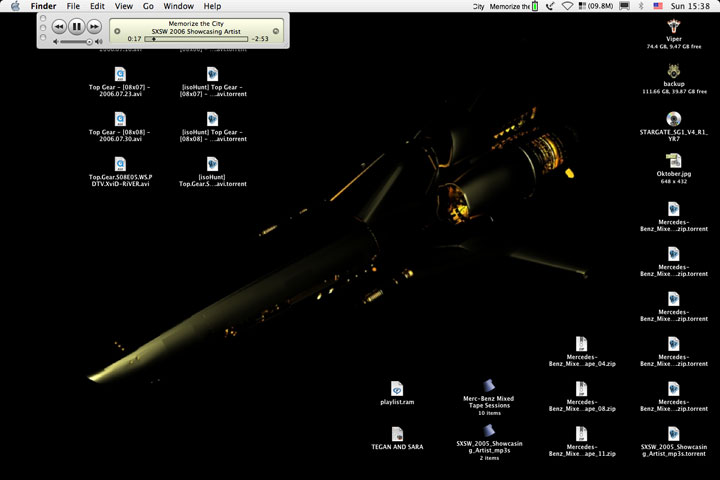This screenshot has width=720, height=480.
Task: Skip to next track in iTunes
Action: (94, 27)
